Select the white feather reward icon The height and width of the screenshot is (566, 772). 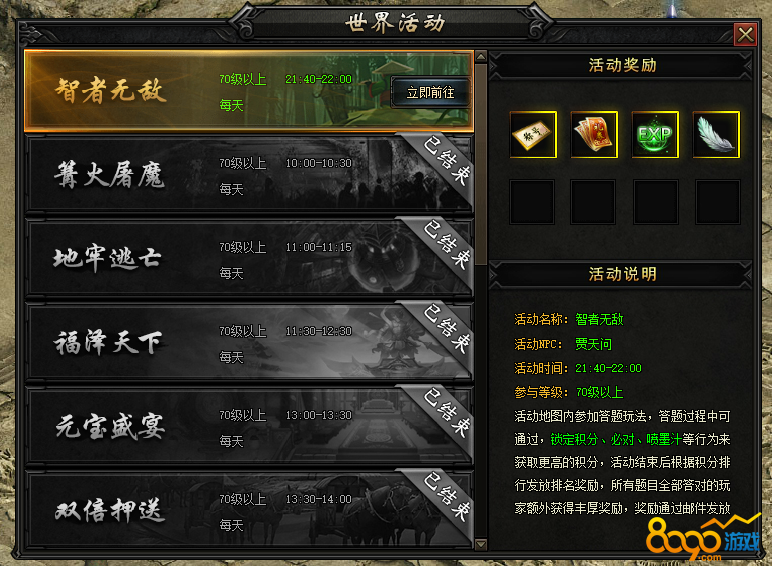(x=716, y=134)
